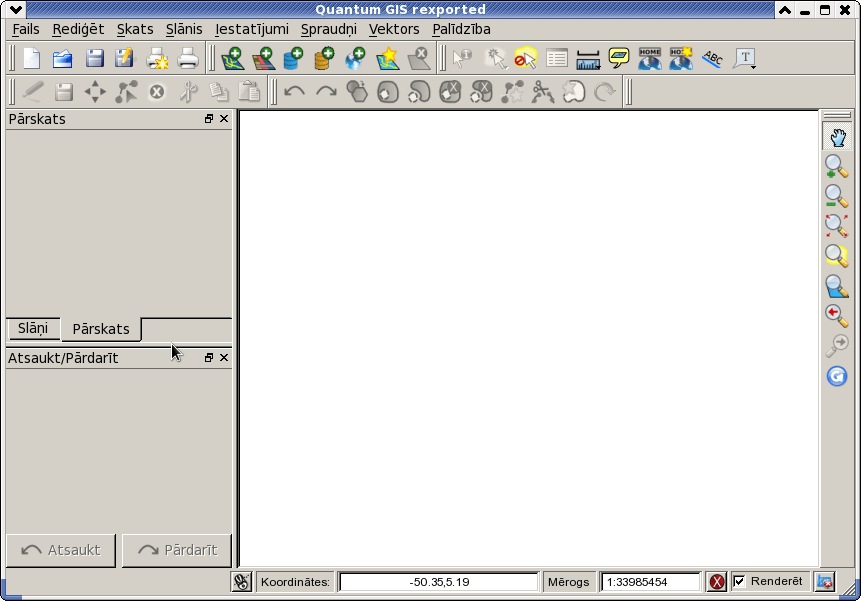861x601 pixels.
Task: Close the Atsaukt/Pārdarīt panel
Action: click(x=224, y=357)
